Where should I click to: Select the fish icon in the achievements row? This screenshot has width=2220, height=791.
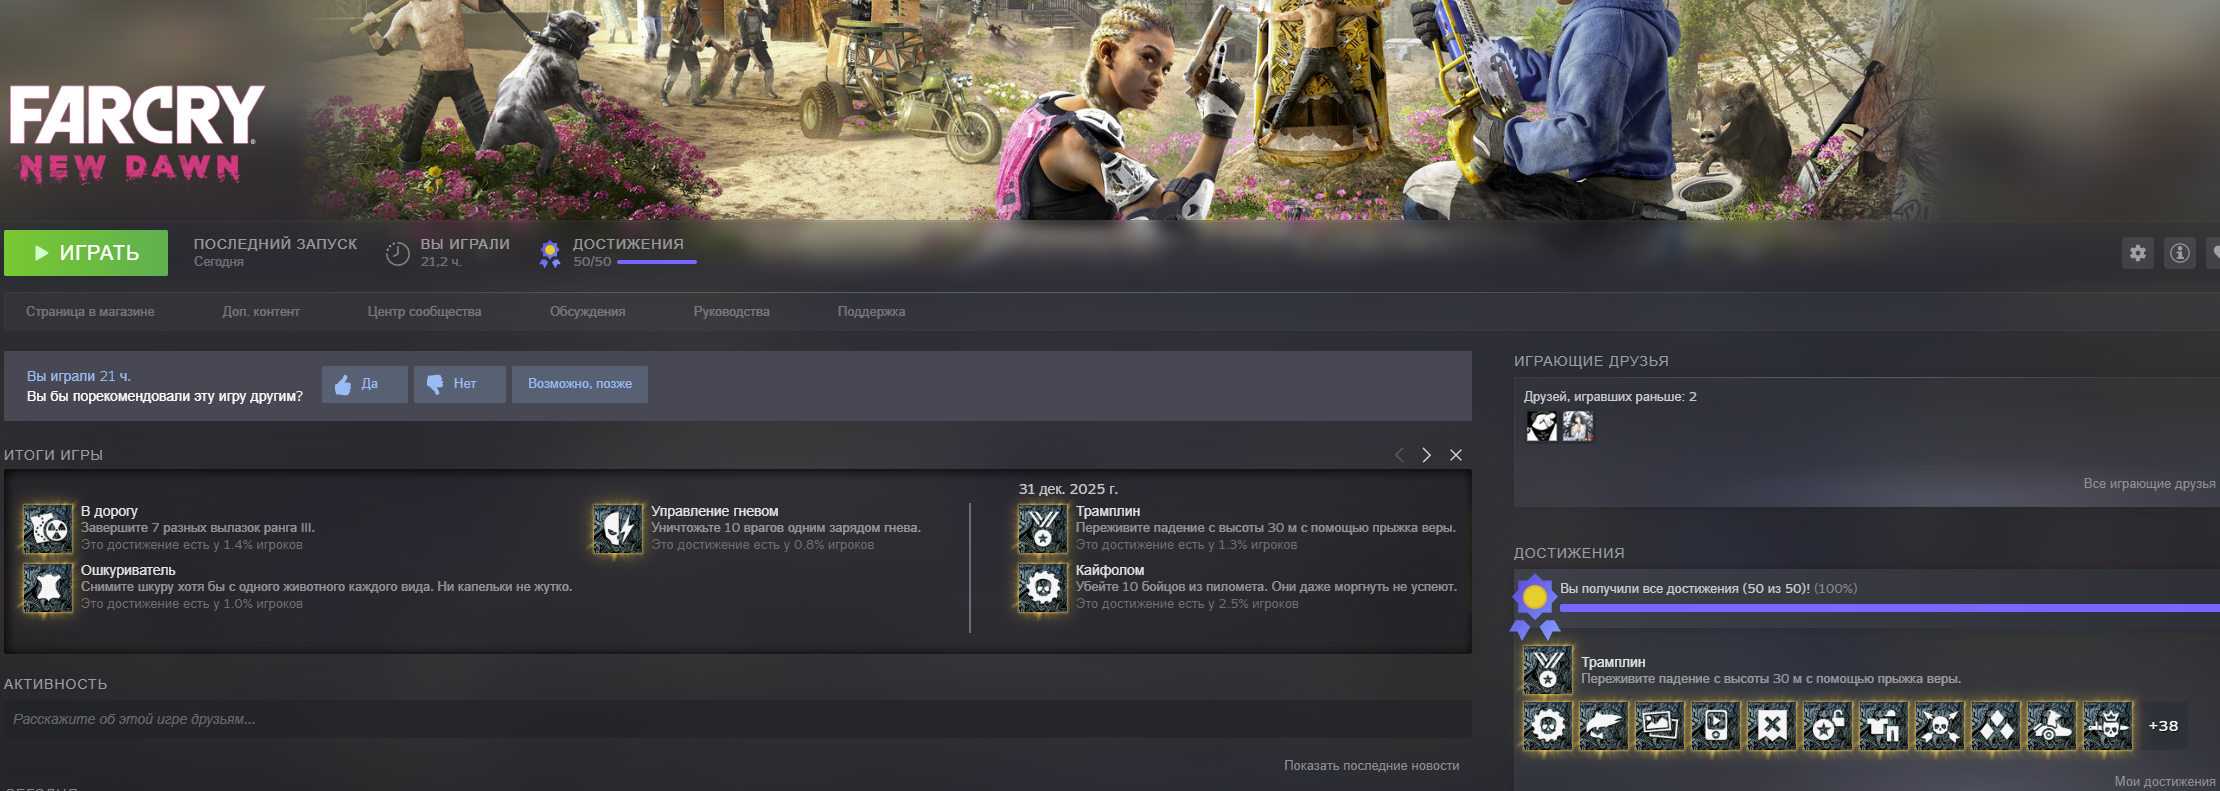click(1603, 725)
